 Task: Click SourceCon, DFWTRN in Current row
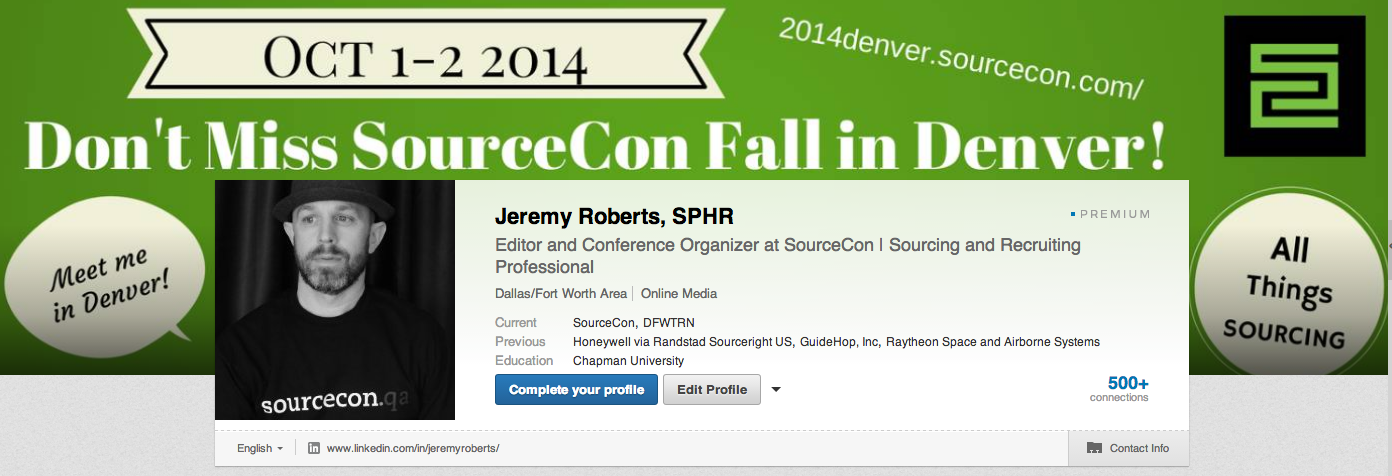click(x=634, y=323)
